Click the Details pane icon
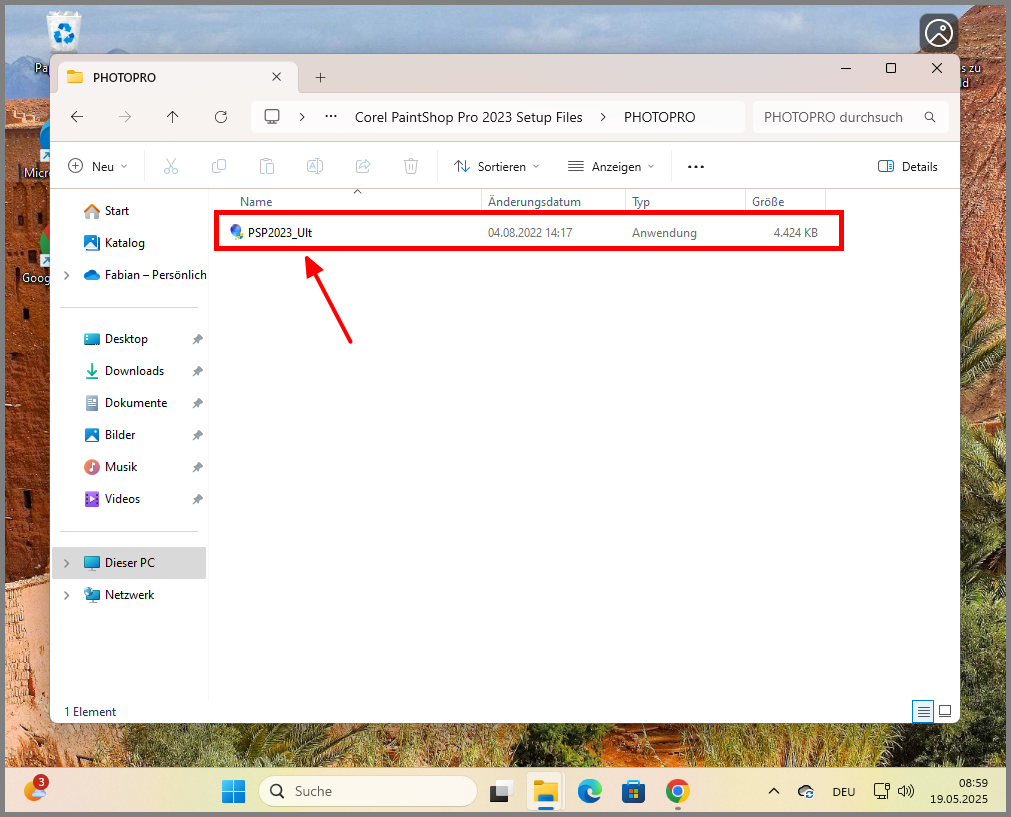1011x817 pixels. (x=908, y=166)
